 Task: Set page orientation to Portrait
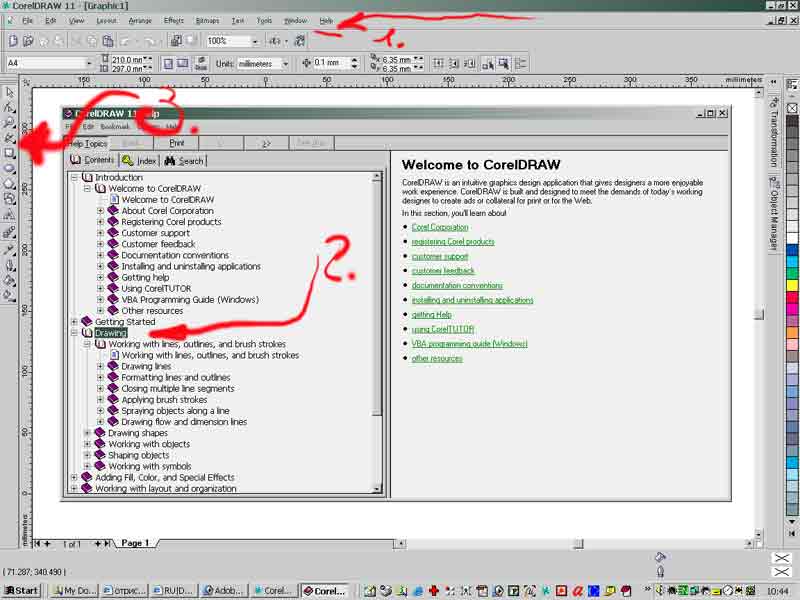pos(168,64)
